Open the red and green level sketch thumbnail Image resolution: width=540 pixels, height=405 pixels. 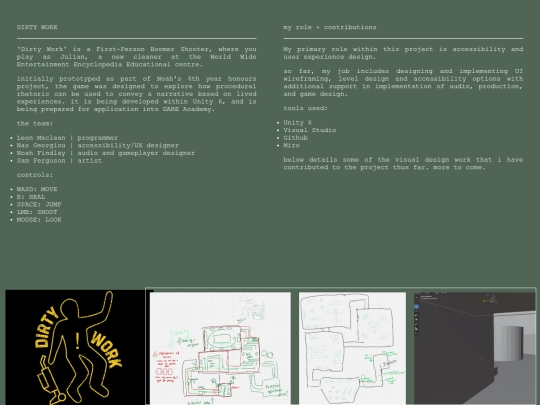click(220, 349)
